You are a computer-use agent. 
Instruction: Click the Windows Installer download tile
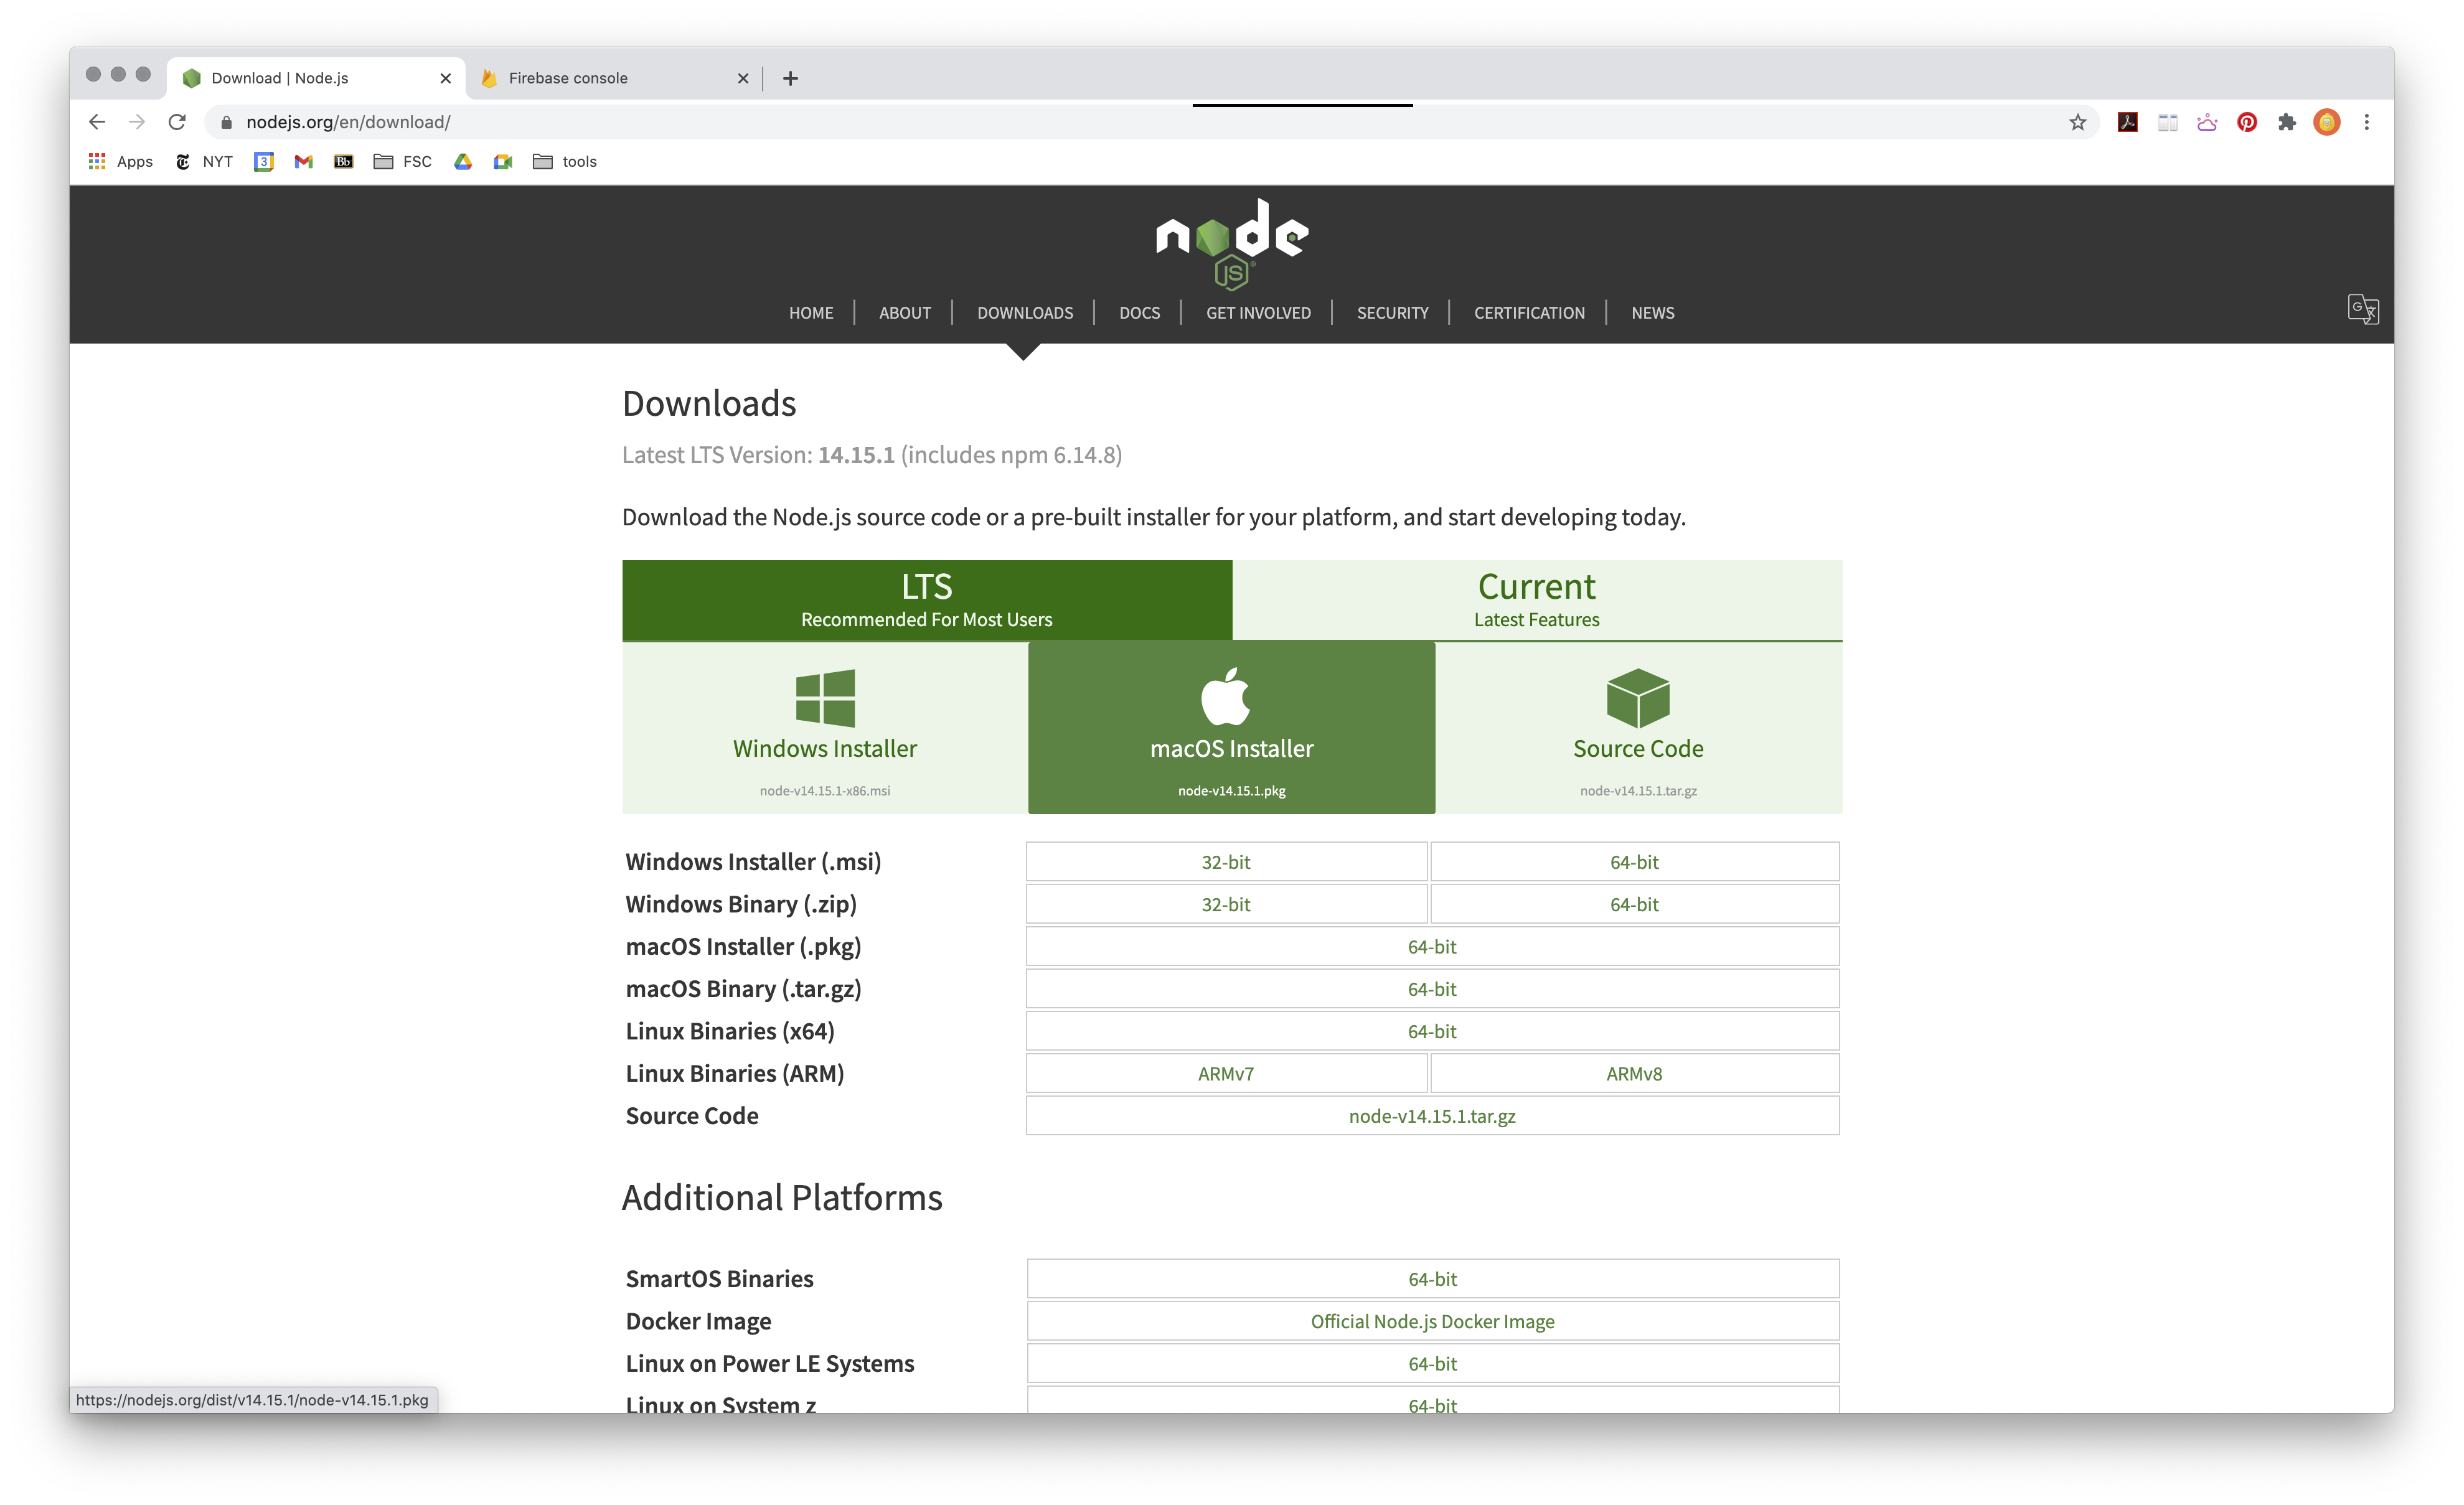point(825,728)
